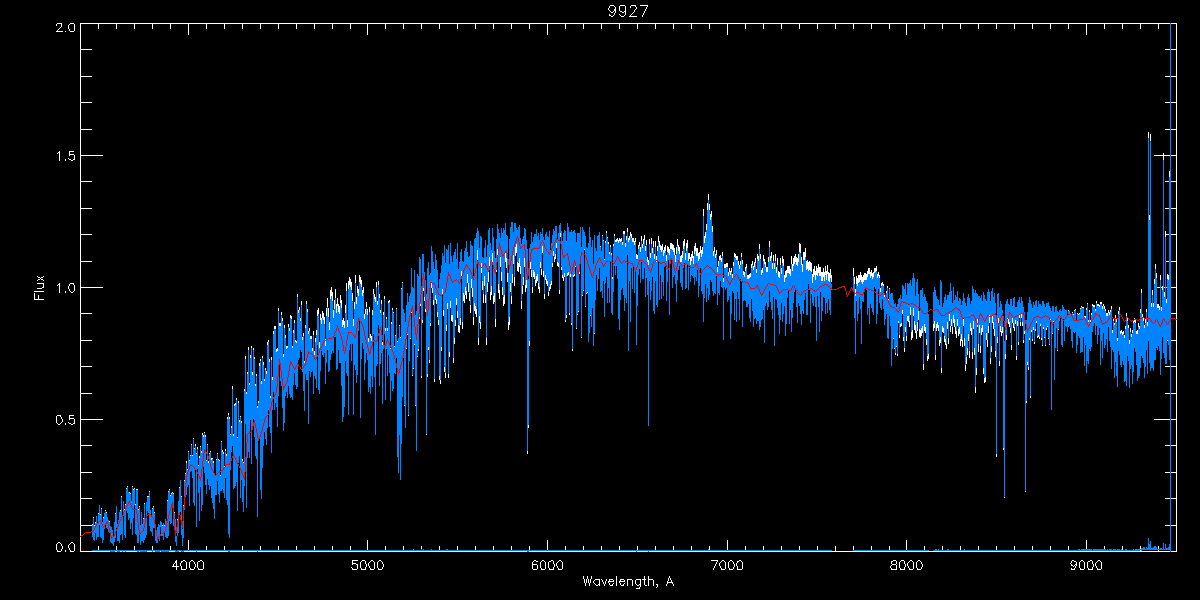
Task: Select the 9000 x-axis tick label
Action: [x=1086, y=563]
